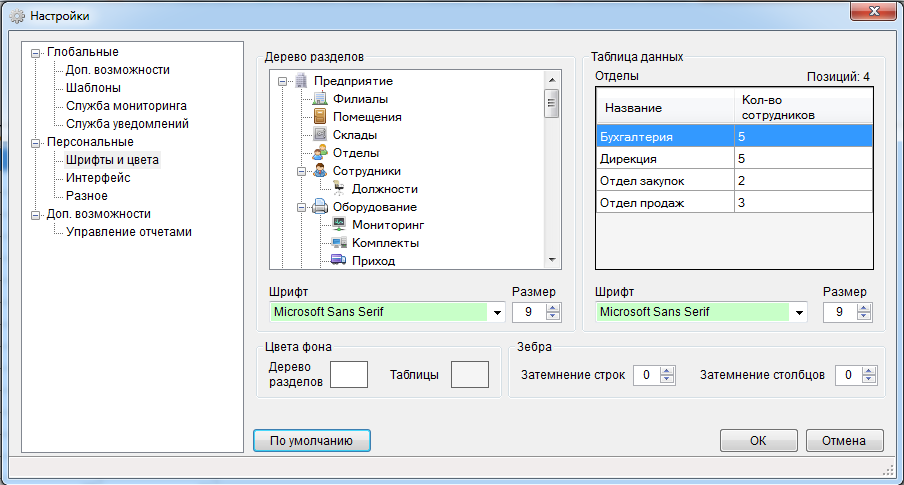Select the Отделы people icon

(320, 153)
